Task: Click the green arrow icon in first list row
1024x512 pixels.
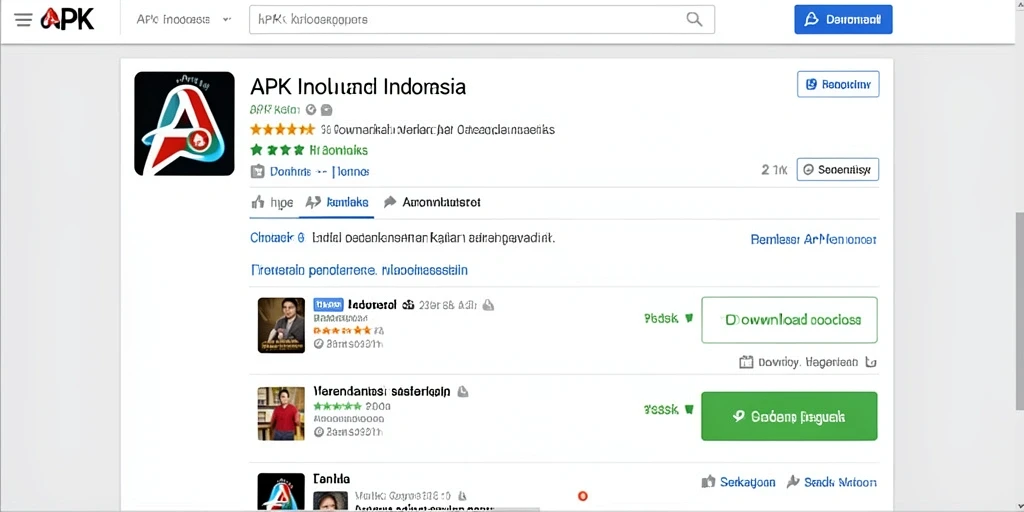Action: click(x=688, y=319)
